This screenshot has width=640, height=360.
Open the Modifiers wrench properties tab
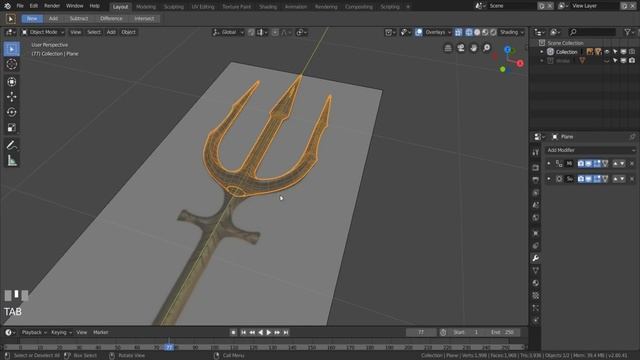tap(536, 258)
